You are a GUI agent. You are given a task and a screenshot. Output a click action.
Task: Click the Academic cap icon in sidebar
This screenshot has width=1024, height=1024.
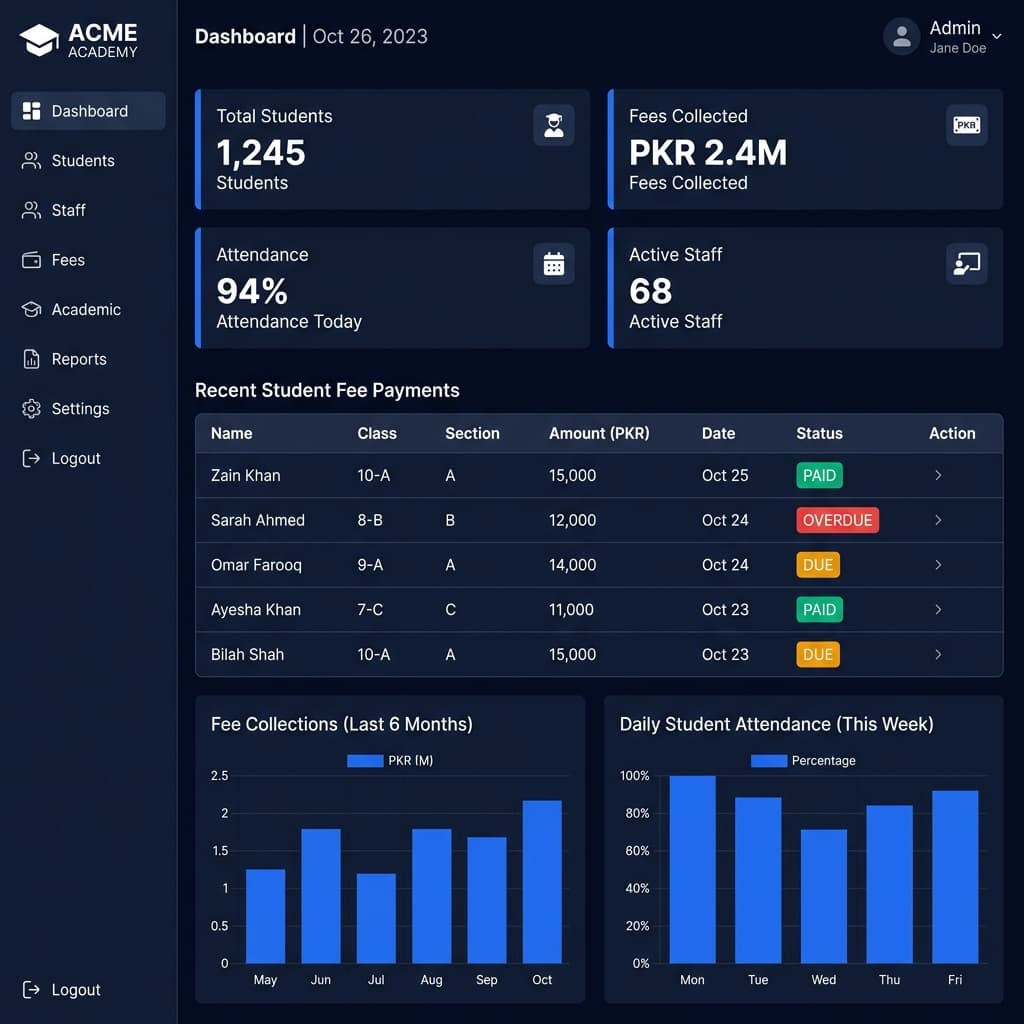[31, 310]
